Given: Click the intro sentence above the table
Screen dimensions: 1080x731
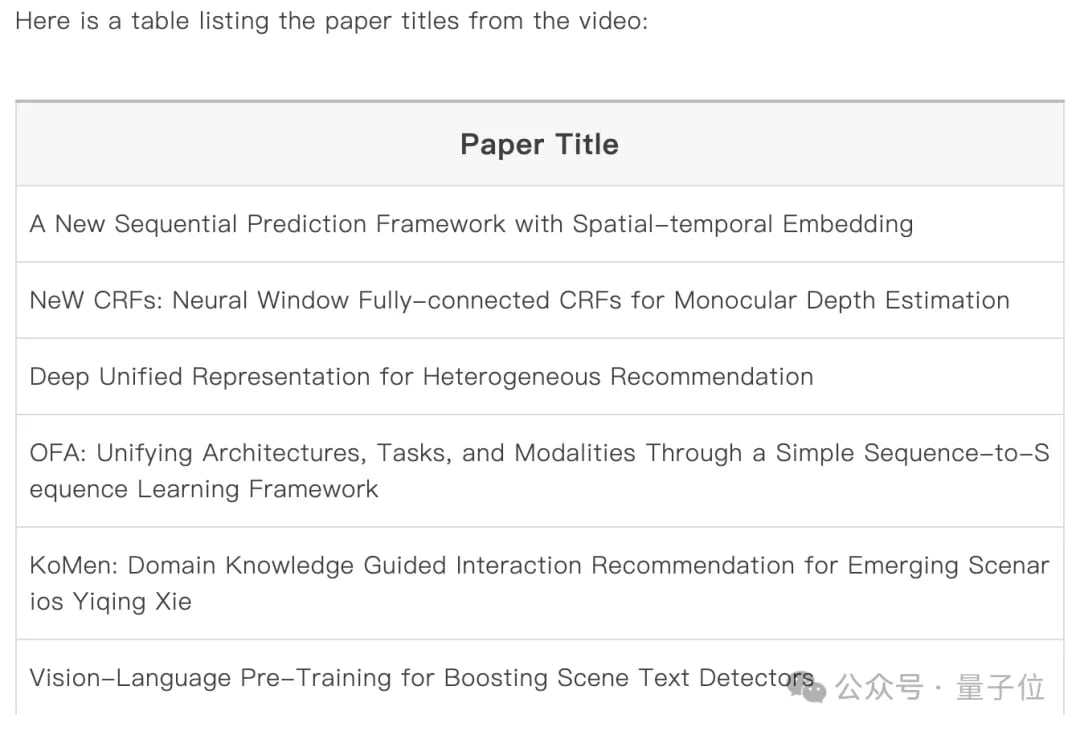Looking at the screenshot, I should click(331, 21).
